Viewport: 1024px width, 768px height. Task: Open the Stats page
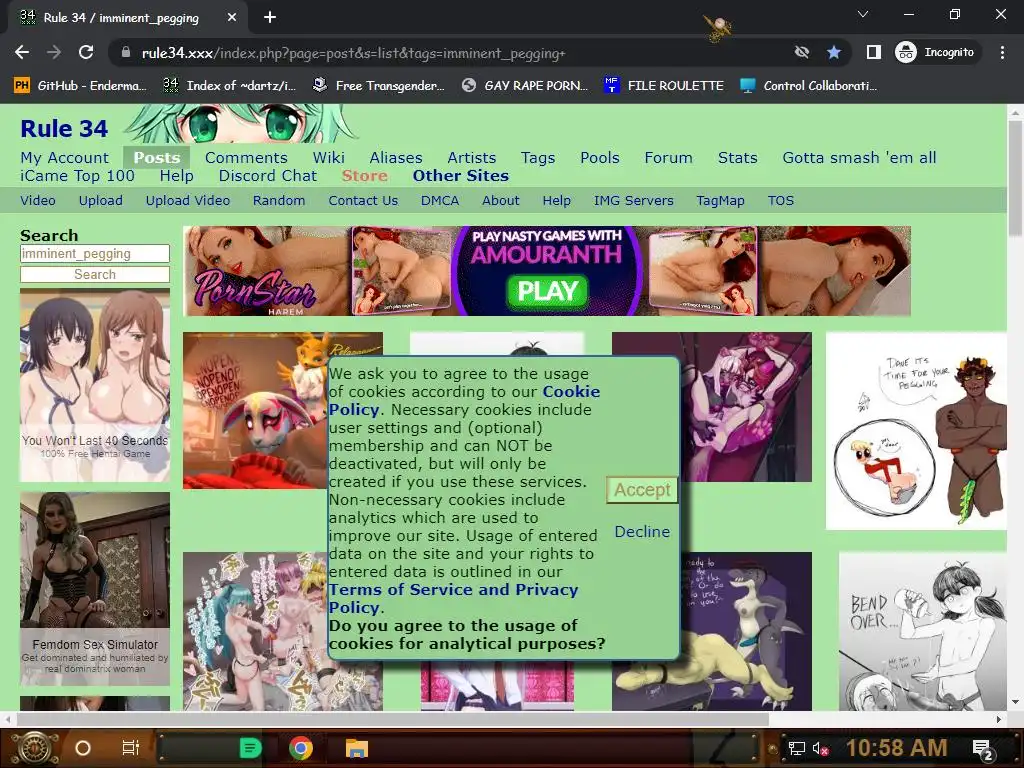pos(737,157)
